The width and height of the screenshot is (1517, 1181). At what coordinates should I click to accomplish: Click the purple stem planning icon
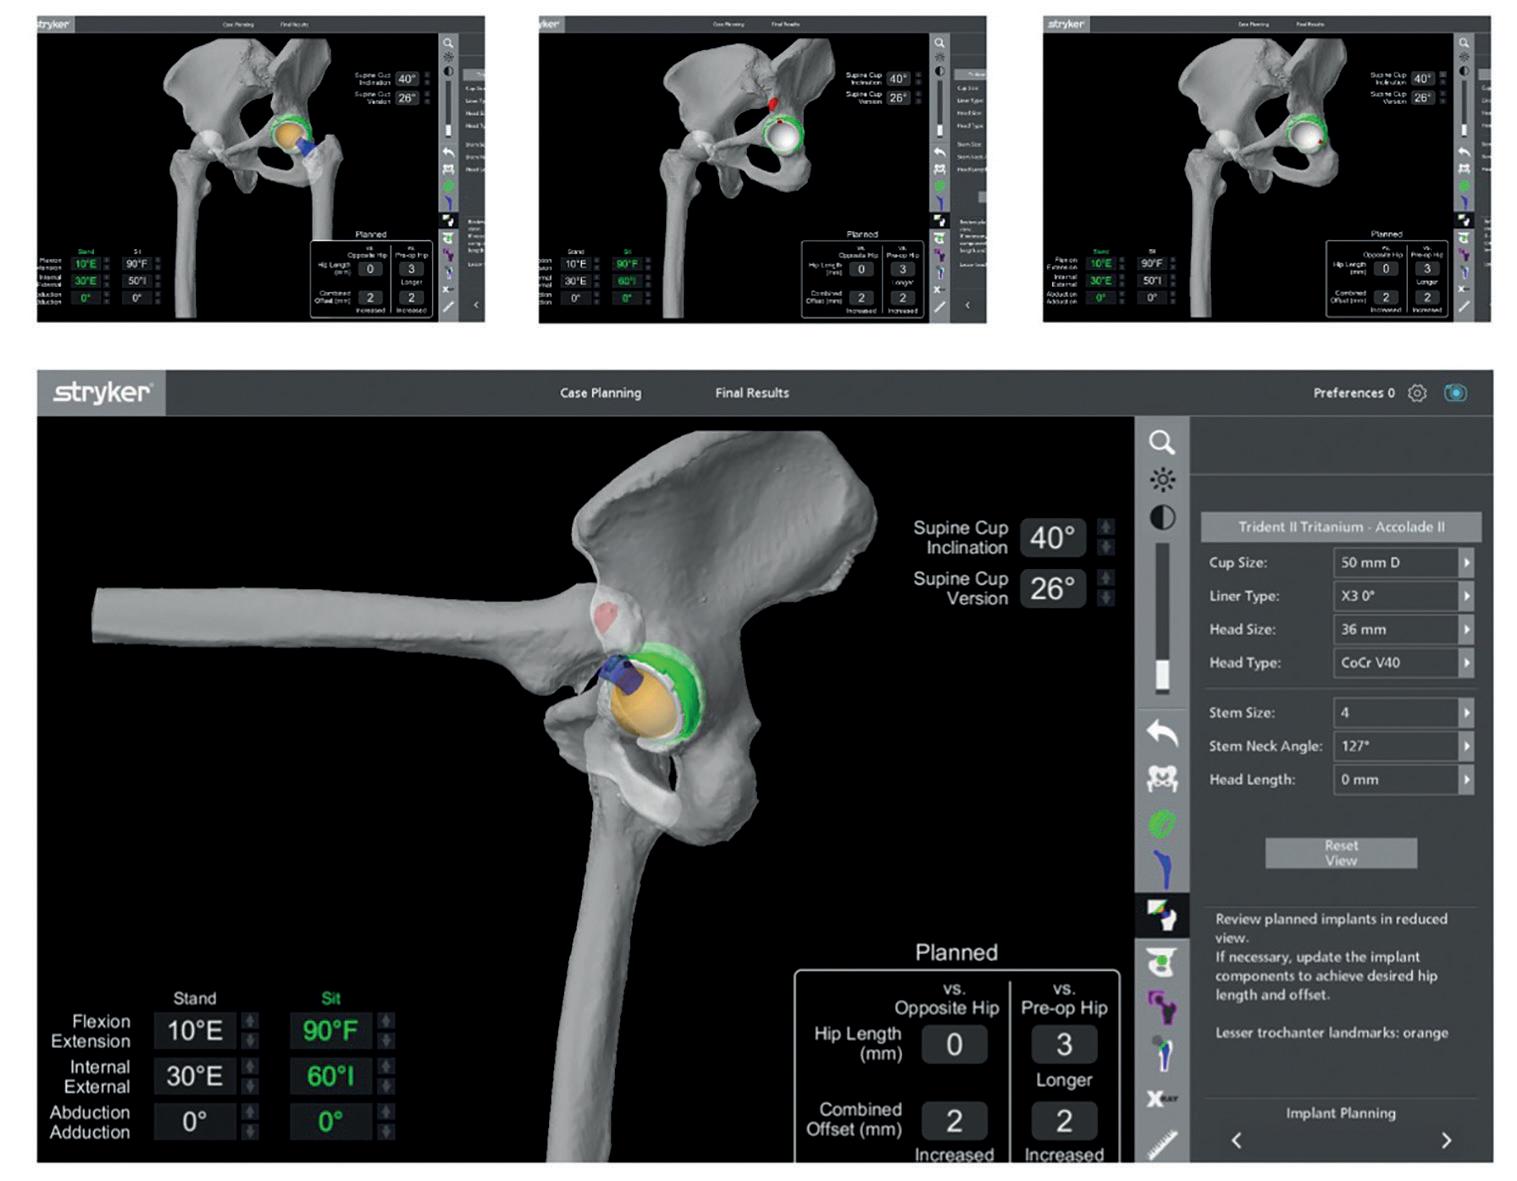(x=1162, y=1007)
